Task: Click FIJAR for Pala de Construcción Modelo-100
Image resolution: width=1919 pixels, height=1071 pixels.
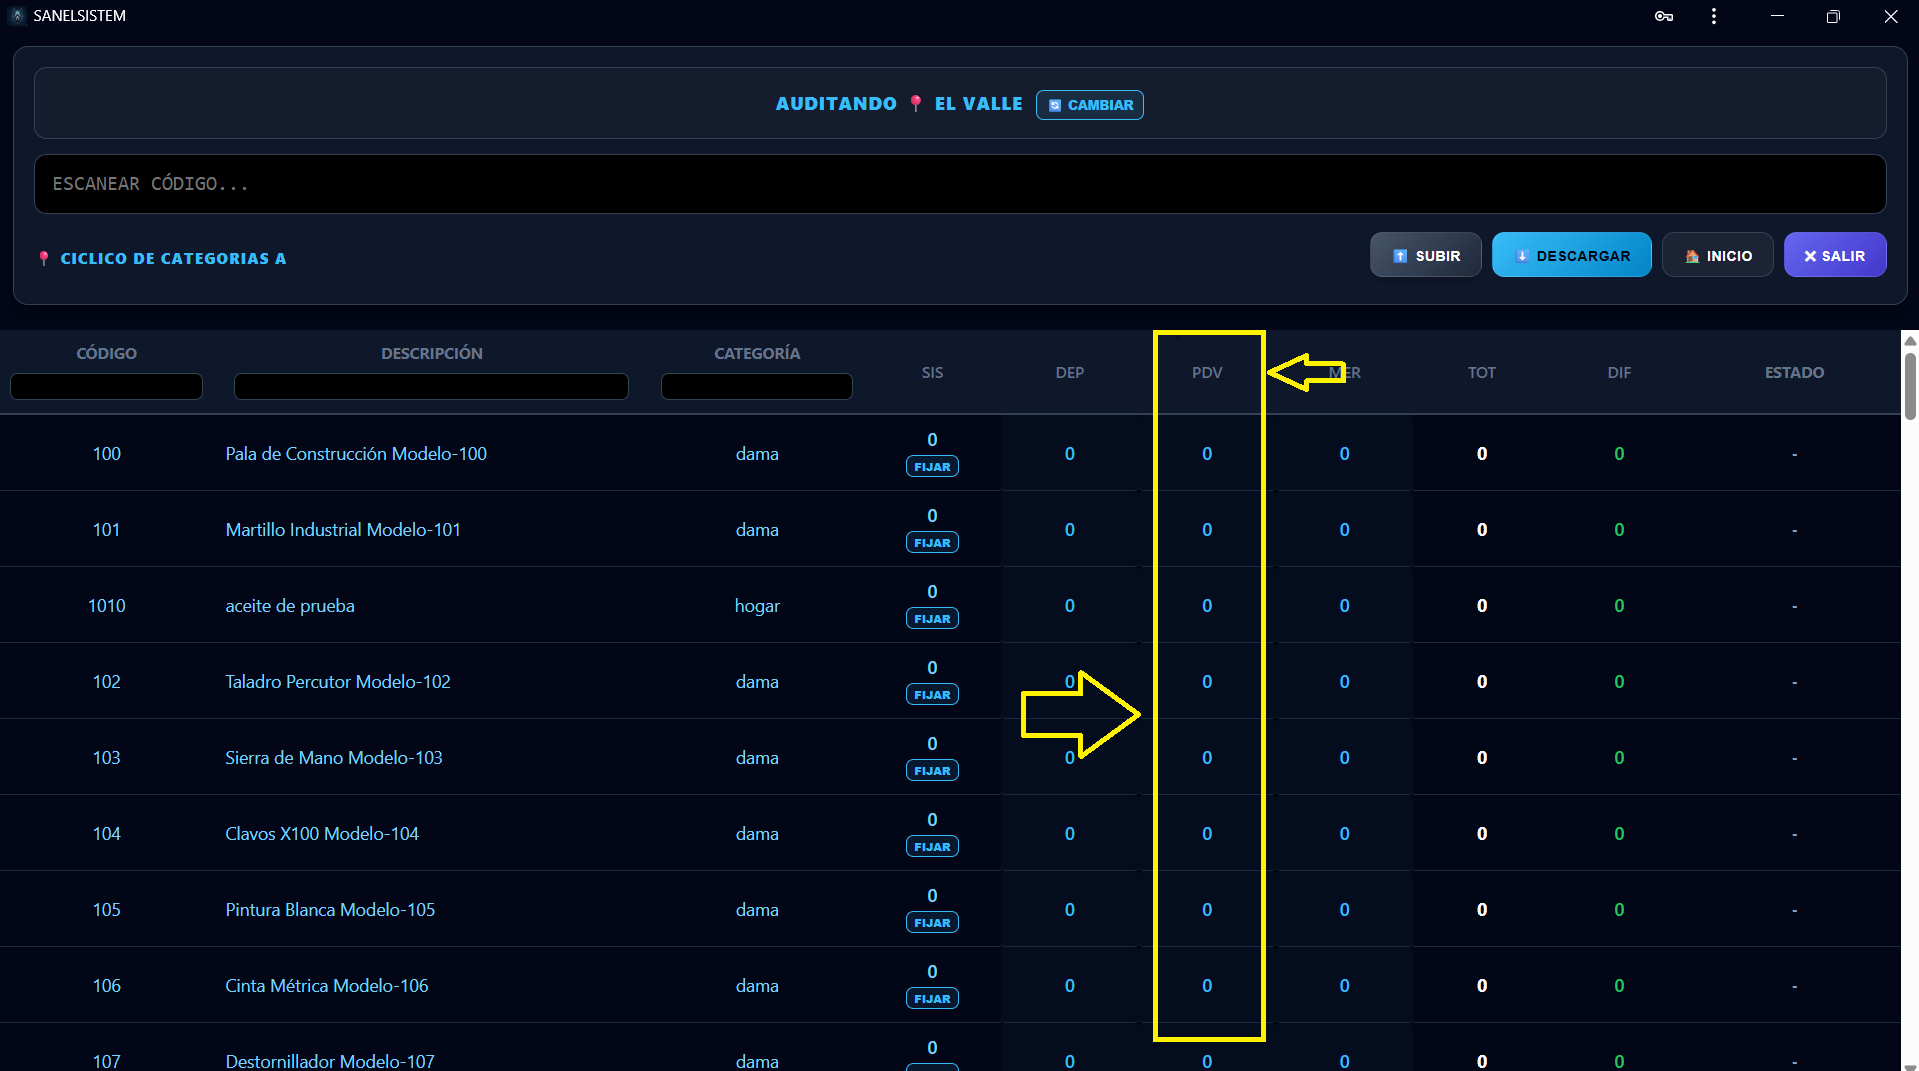Action: click(x=932, y=467)
